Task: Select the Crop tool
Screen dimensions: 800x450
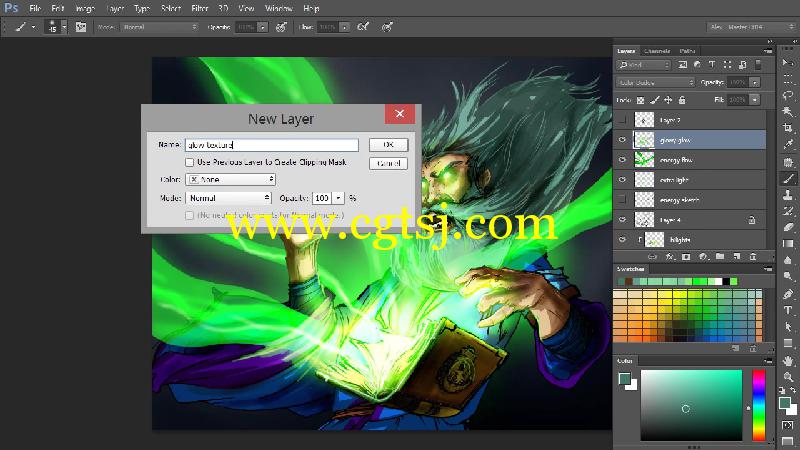Action: (788, 128)
